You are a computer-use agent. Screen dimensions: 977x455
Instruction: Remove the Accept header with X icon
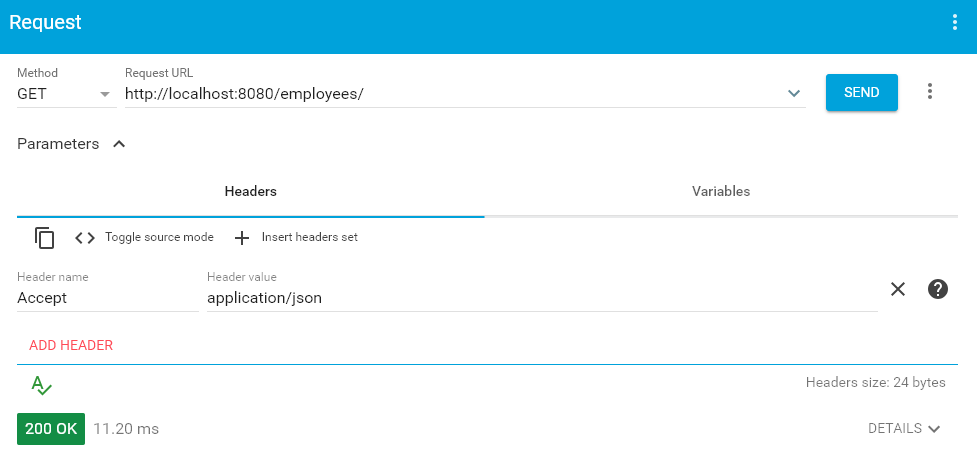[x=898, y=289]
